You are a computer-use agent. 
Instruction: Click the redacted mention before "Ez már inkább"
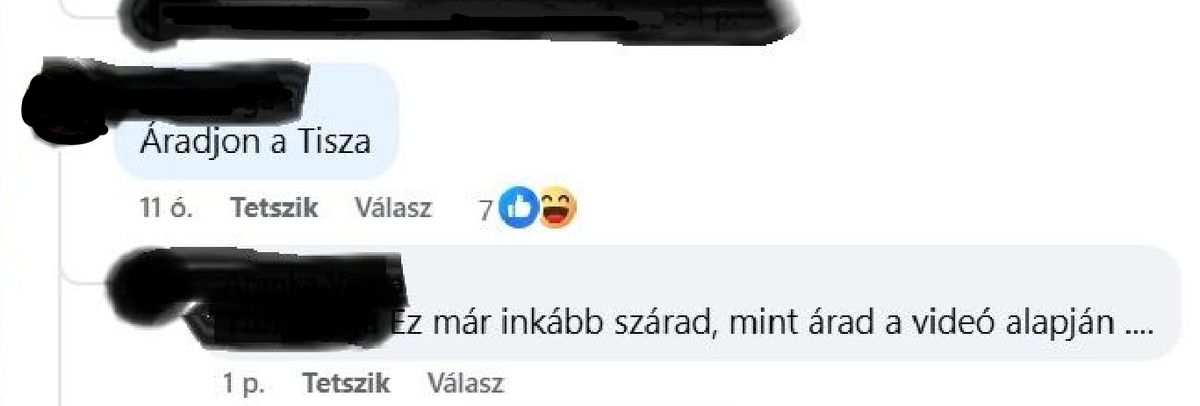point(300,325)
